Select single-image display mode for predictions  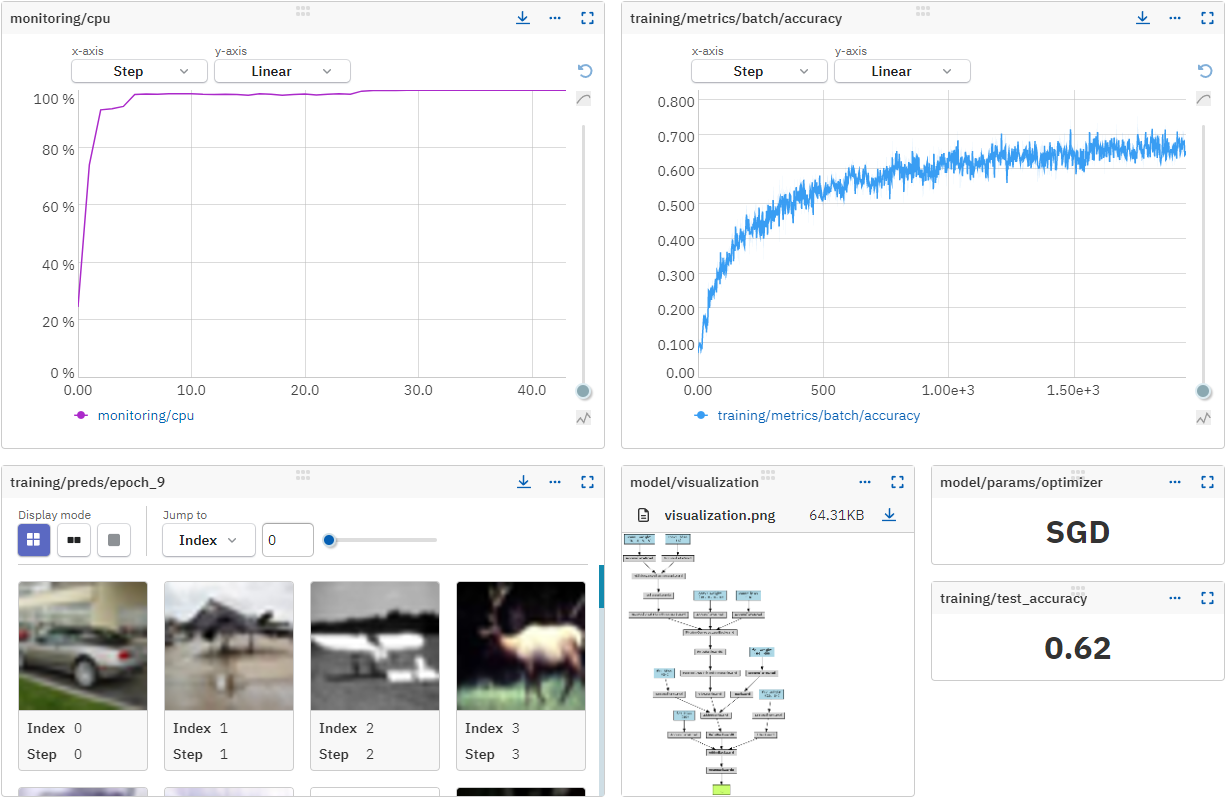(113, 540)
